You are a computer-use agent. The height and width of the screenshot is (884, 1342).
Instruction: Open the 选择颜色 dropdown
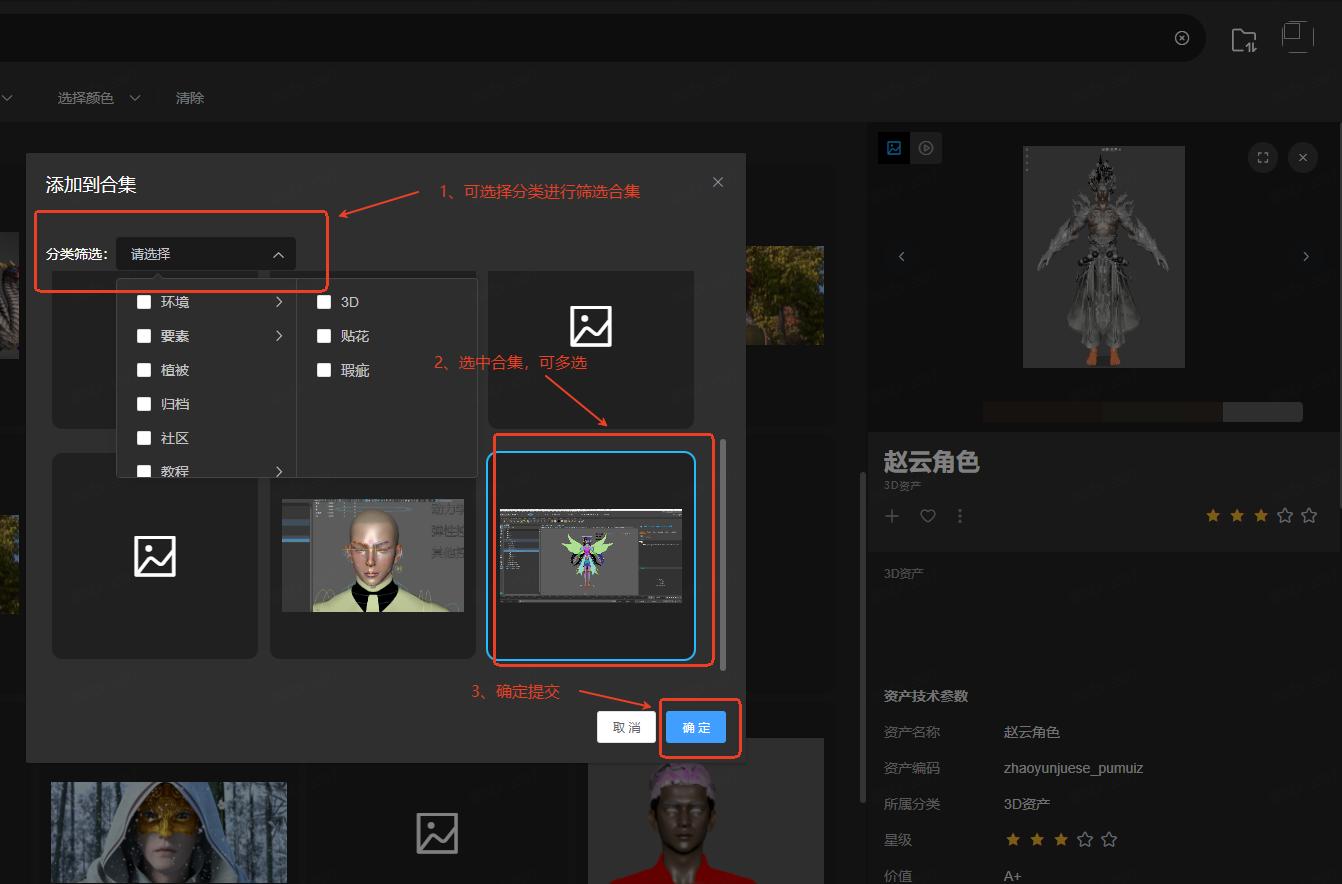98,98
